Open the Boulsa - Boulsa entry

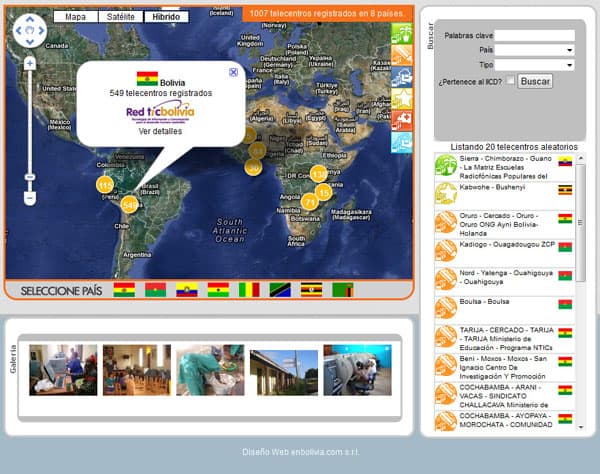(505, 310)
